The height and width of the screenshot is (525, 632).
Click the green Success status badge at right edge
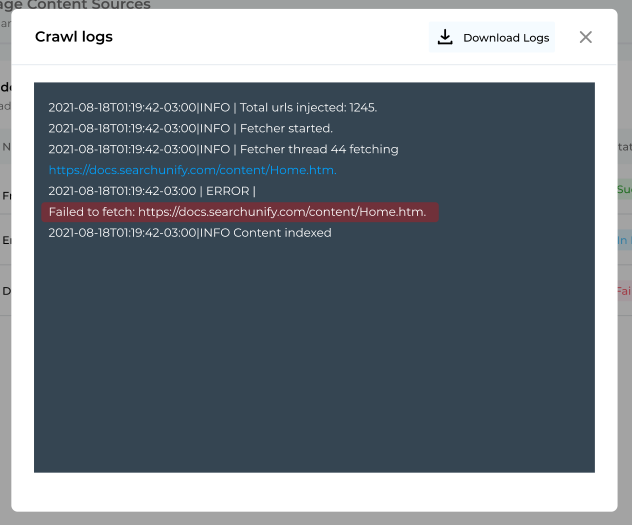tap(624, 189)
